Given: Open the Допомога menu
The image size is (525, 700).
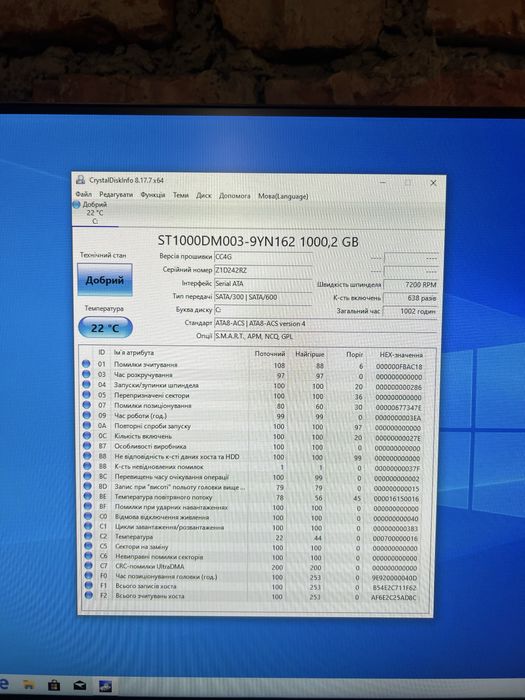Looking at the screenshot, I should point(234,196).
